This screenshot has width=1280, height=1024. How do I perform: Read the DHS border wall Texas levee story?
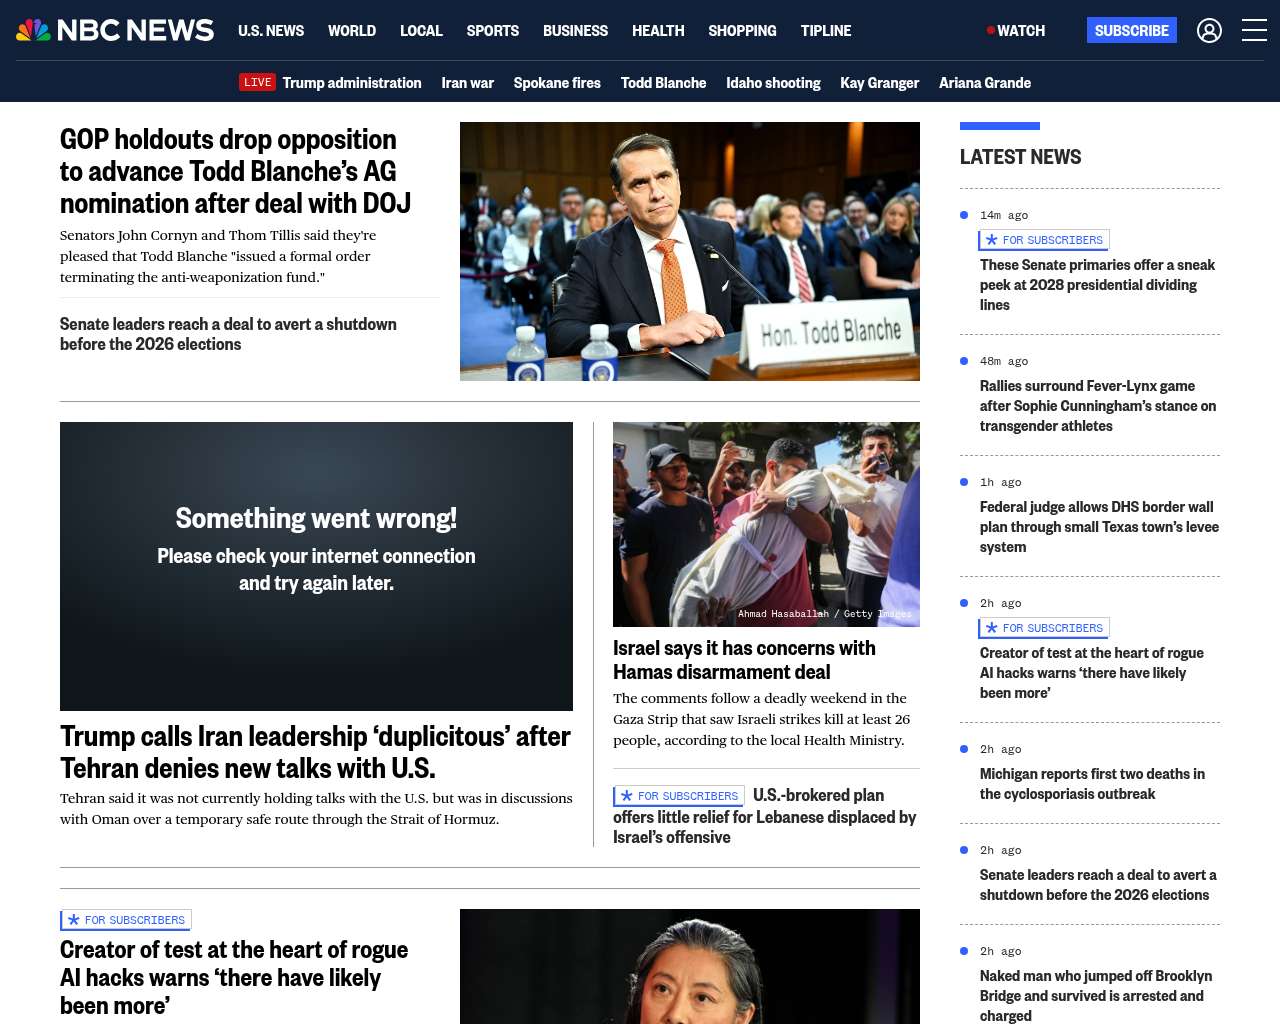1099,527
